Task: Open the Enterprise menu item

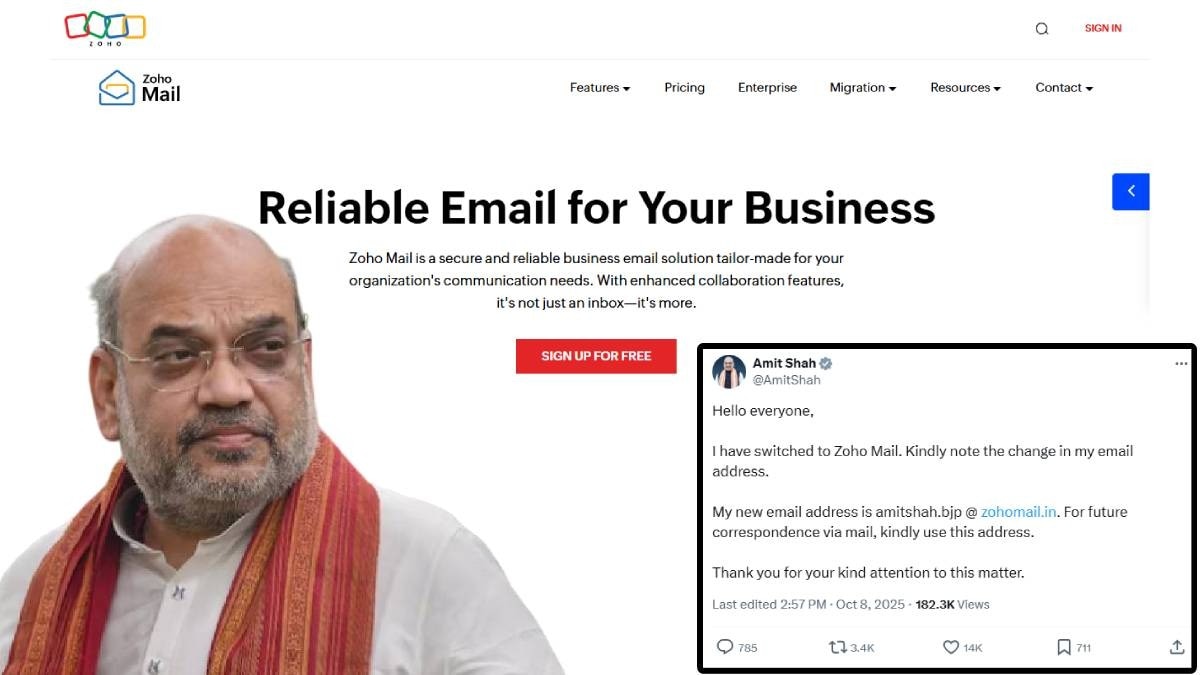Action: [x=767, y=88]
